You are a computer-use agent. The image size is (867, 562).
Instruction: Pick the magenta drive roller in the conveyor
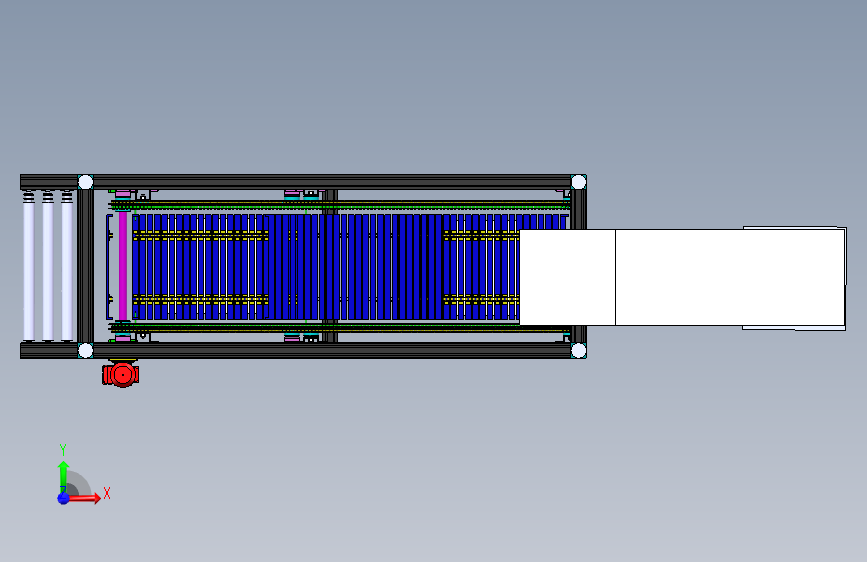[x=123, y=266]
